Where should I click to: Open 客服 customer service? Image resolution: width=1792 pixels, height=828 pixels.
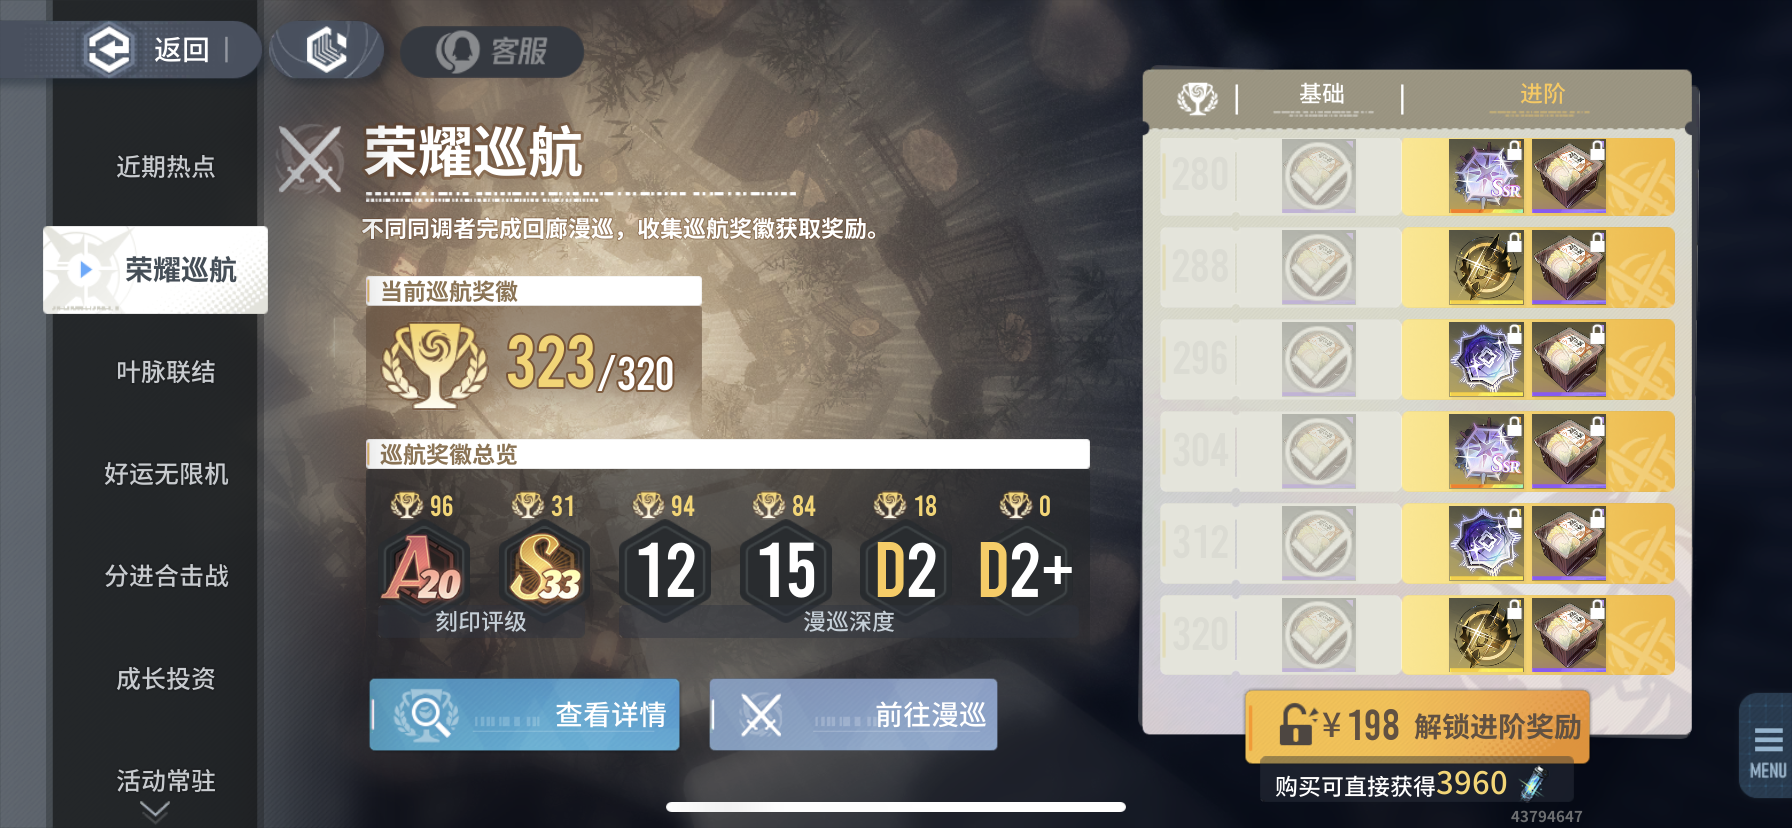click(x=492, y=51)
